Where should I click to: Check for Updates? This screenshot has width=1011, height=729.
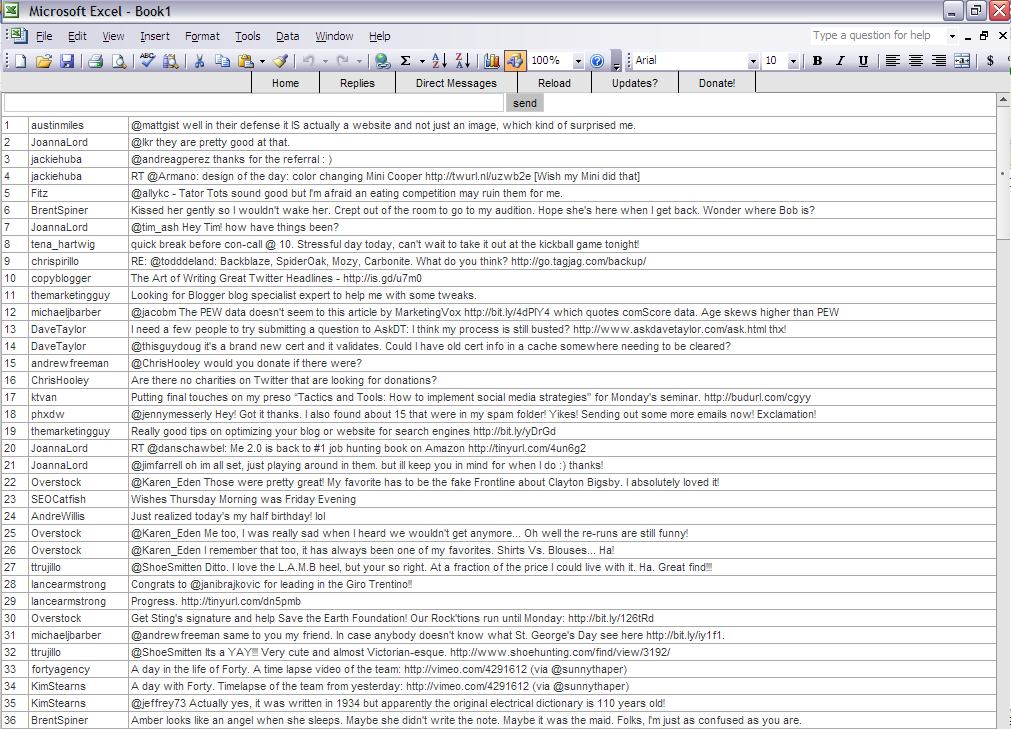click(x=635, y=83)
